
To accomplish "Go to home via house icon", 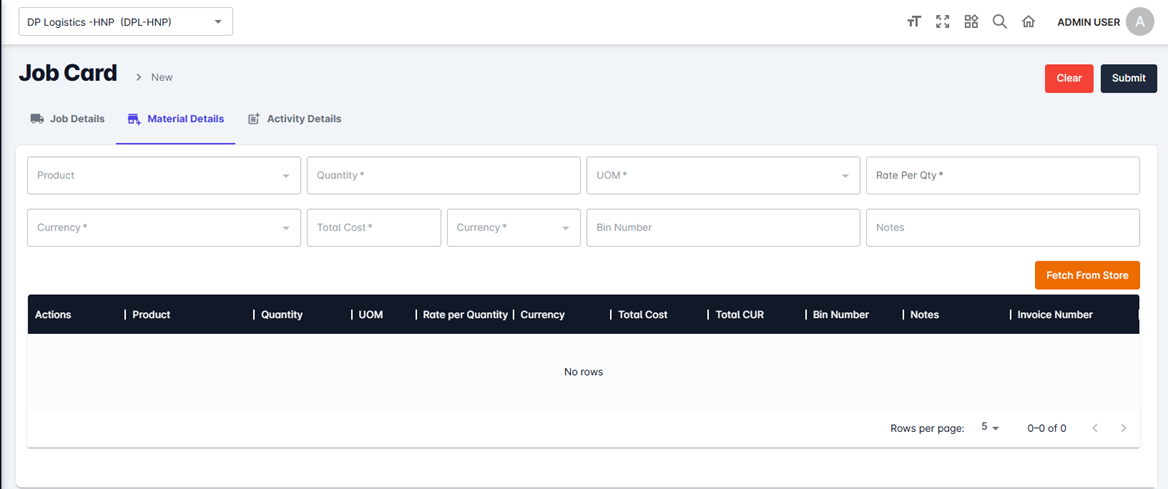I will [1028, 22].
